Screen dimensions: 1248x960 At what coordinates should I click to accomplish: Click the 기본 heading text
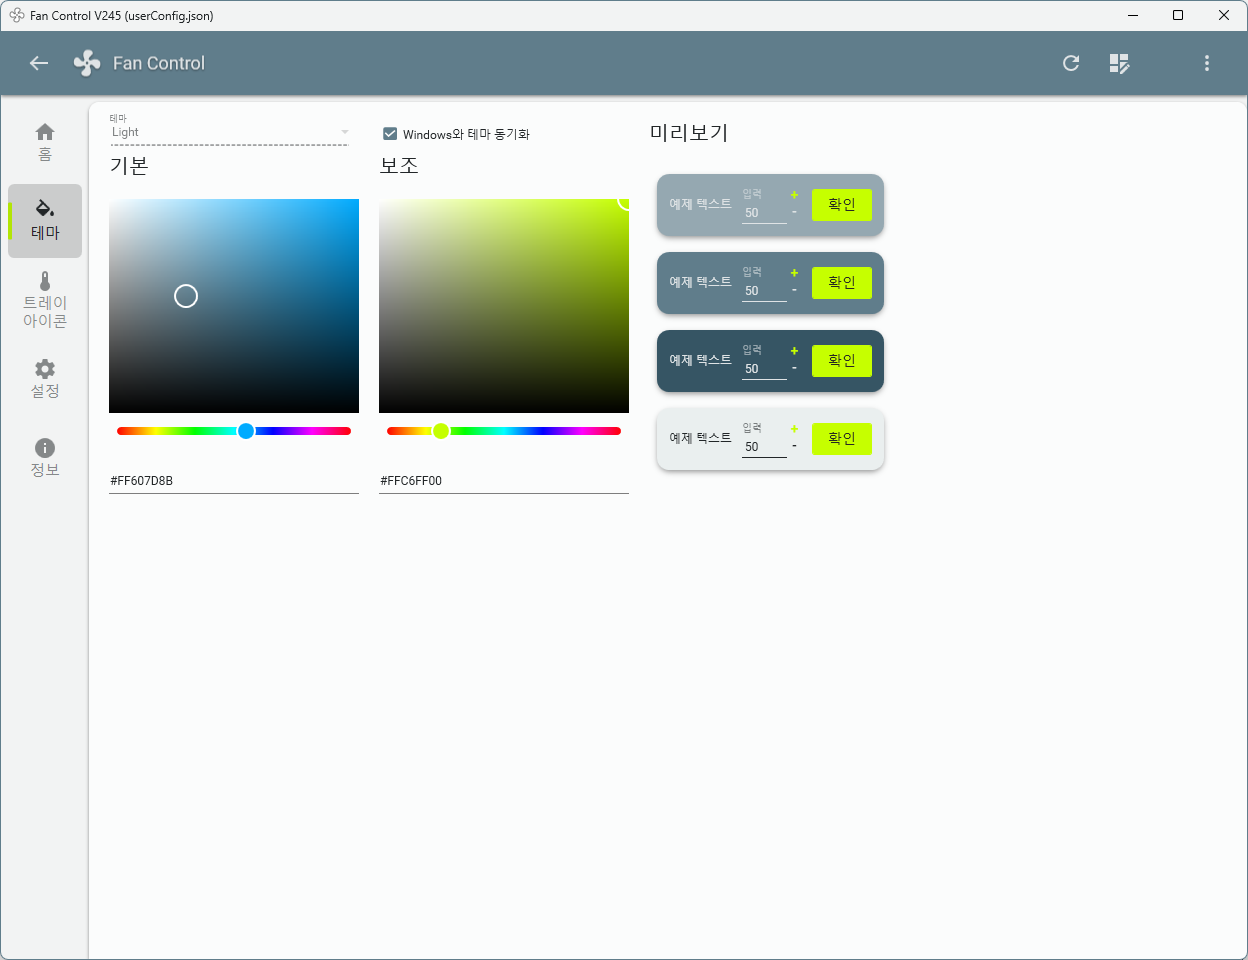pos(129,166)
